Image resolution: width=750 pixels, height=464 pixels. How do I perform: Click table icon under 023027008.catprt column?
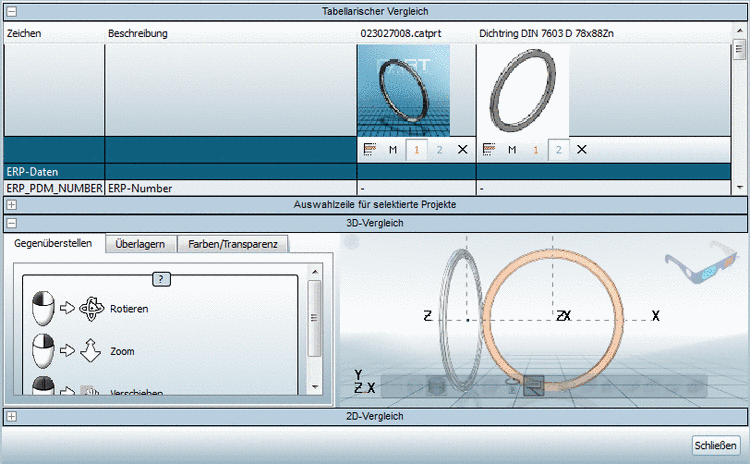tap(369, 150)
